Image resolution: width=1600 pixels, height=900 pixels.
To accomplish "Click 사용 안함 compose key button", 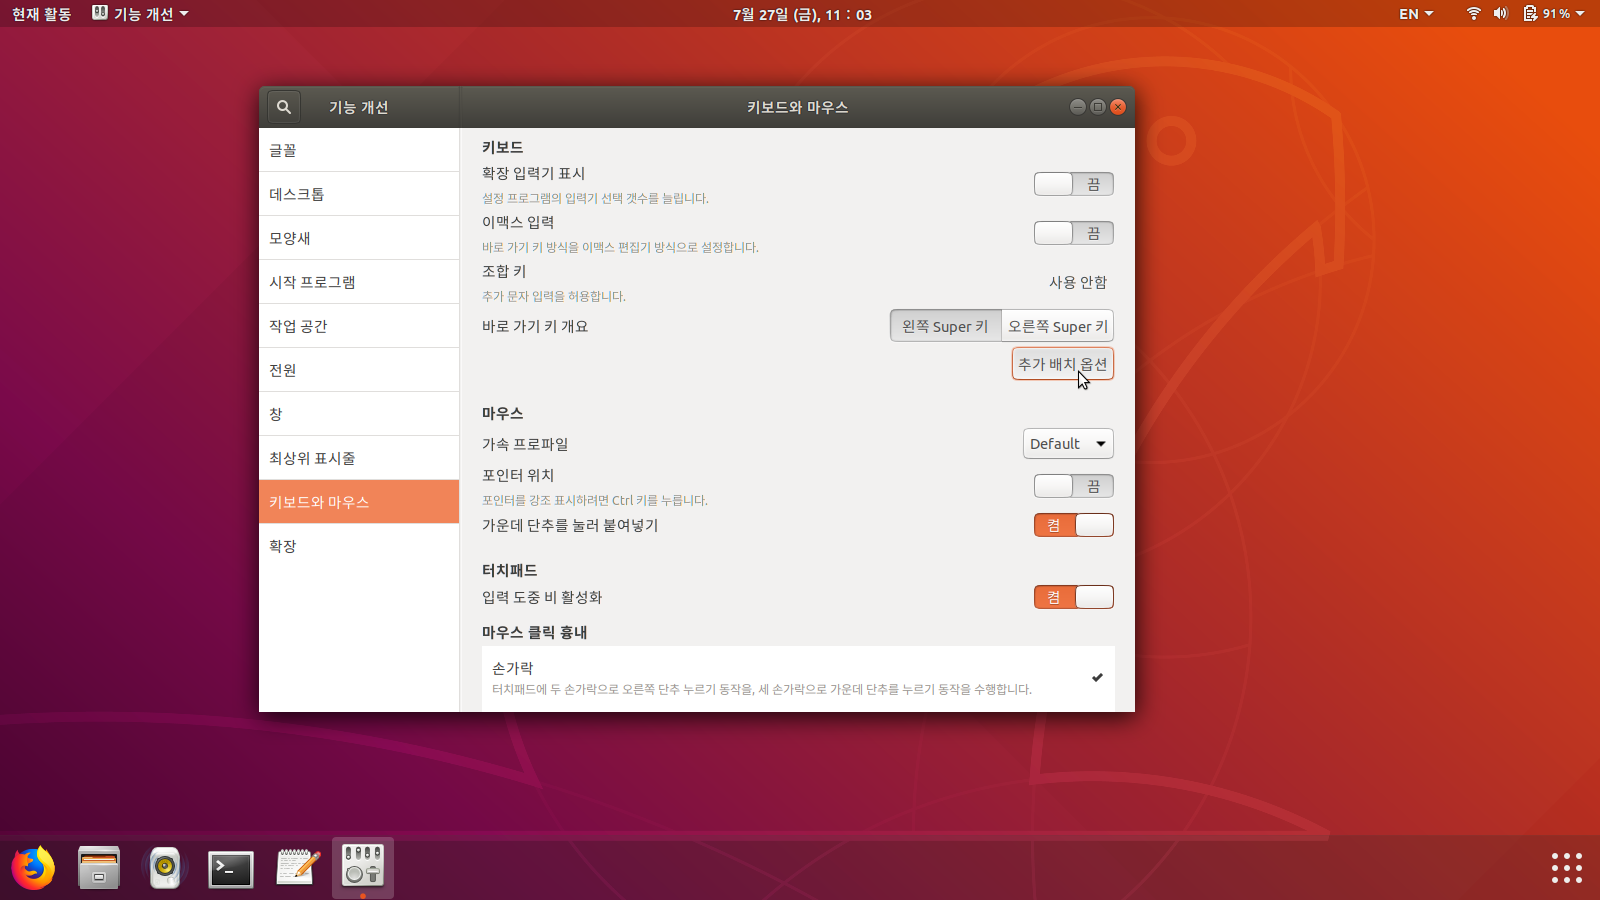I will pyautogui.click(x=1078, y=282).
